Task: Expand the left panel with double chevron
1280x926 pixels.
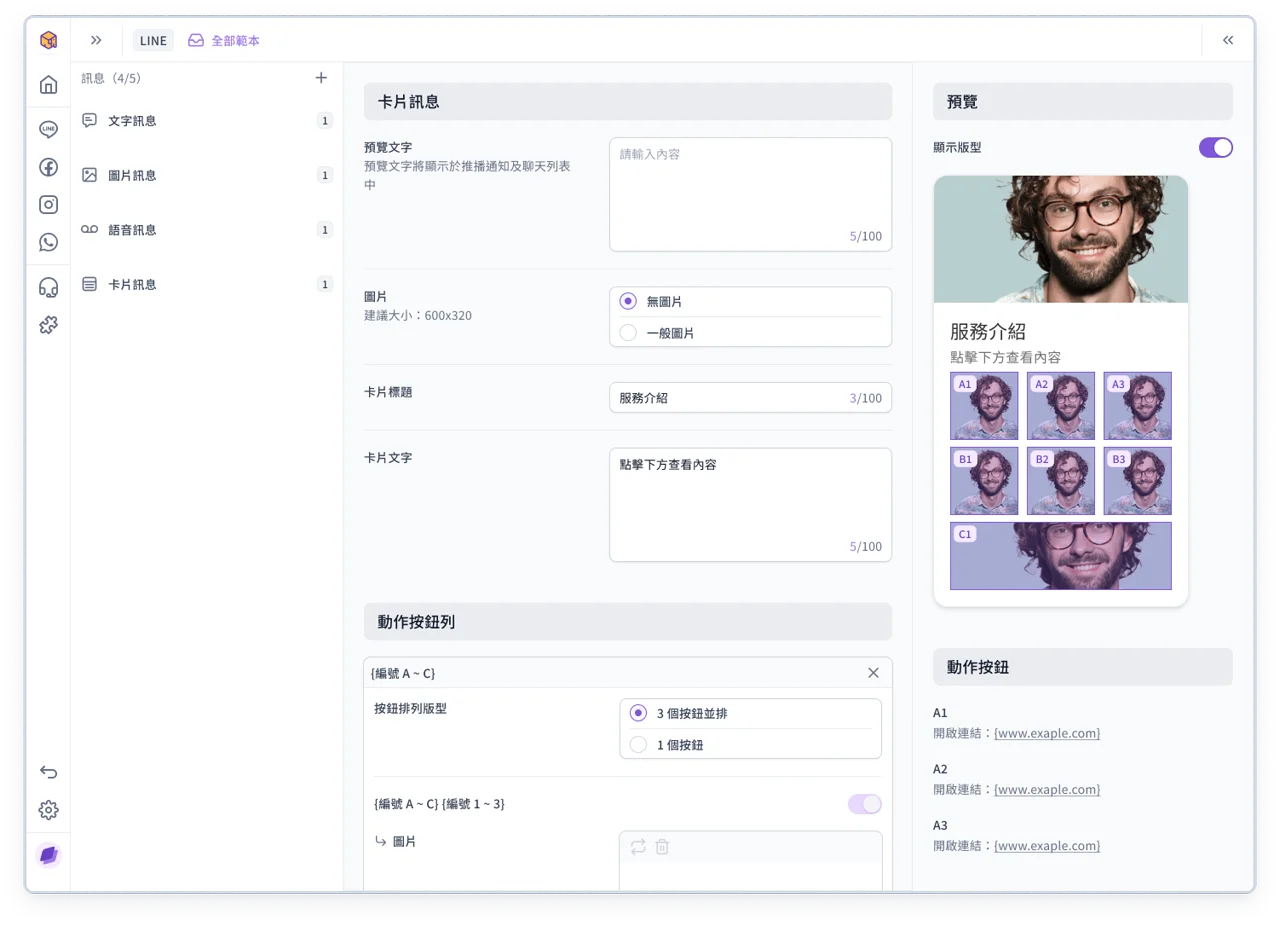Action: (96, 40)
